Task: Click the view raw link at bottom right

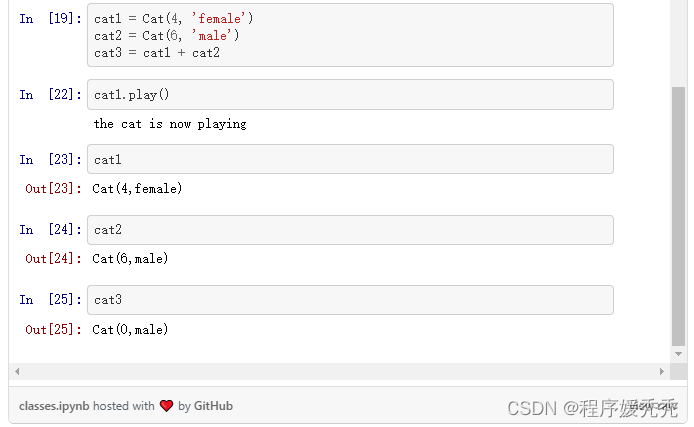Action: (x=654, y=406)
